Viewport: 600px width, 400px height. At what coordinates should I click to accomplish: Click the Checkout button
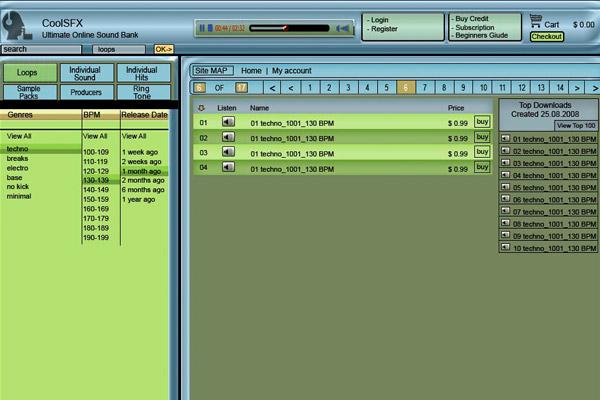546,36
